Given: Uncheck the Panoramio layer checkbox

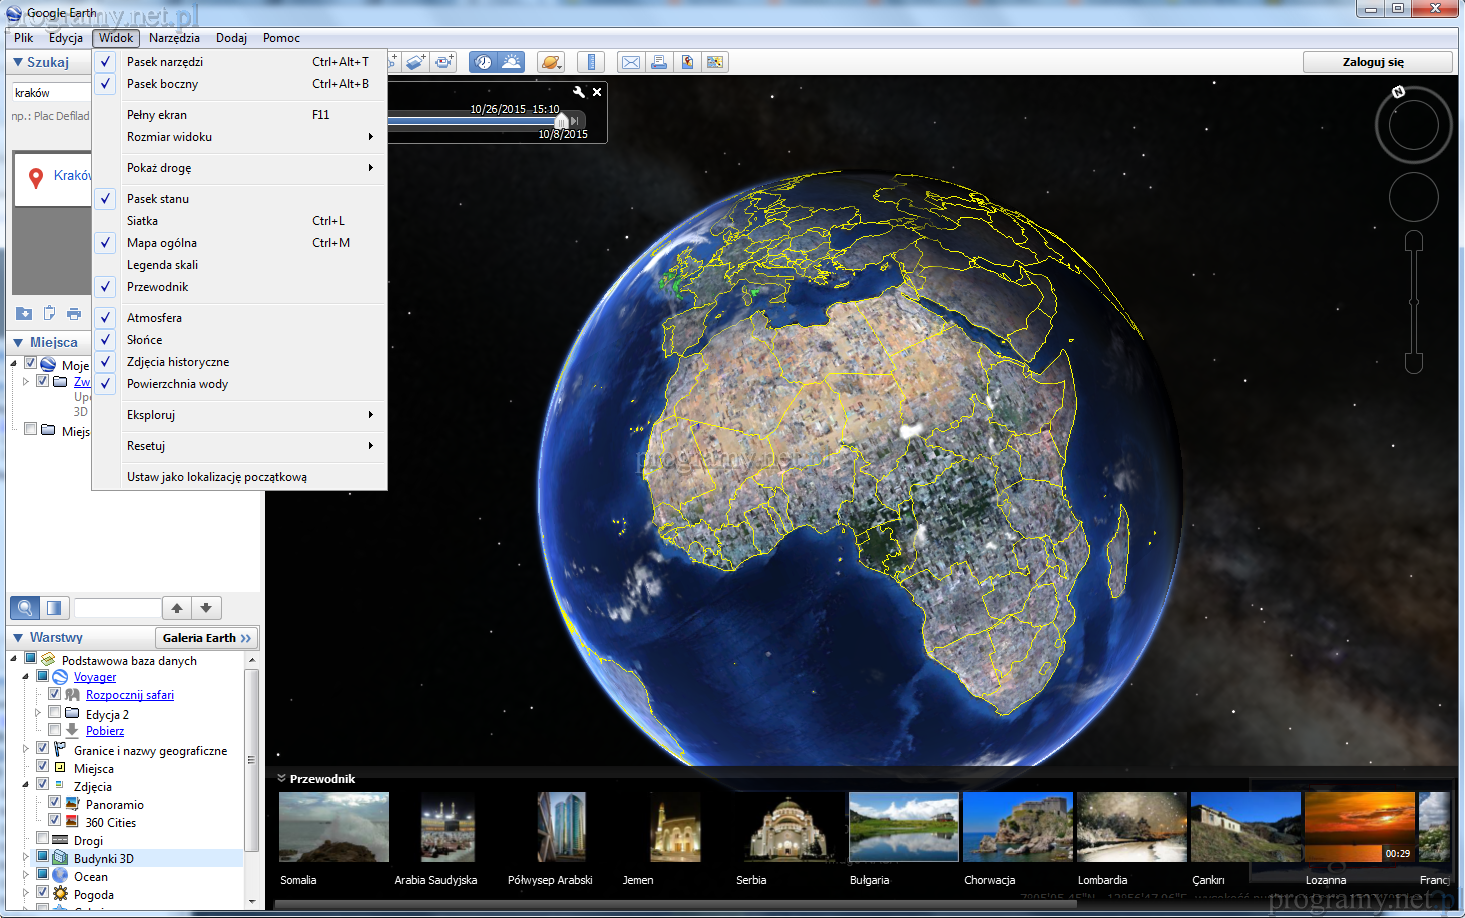Looking at the screenshot, I should [55, 803].
